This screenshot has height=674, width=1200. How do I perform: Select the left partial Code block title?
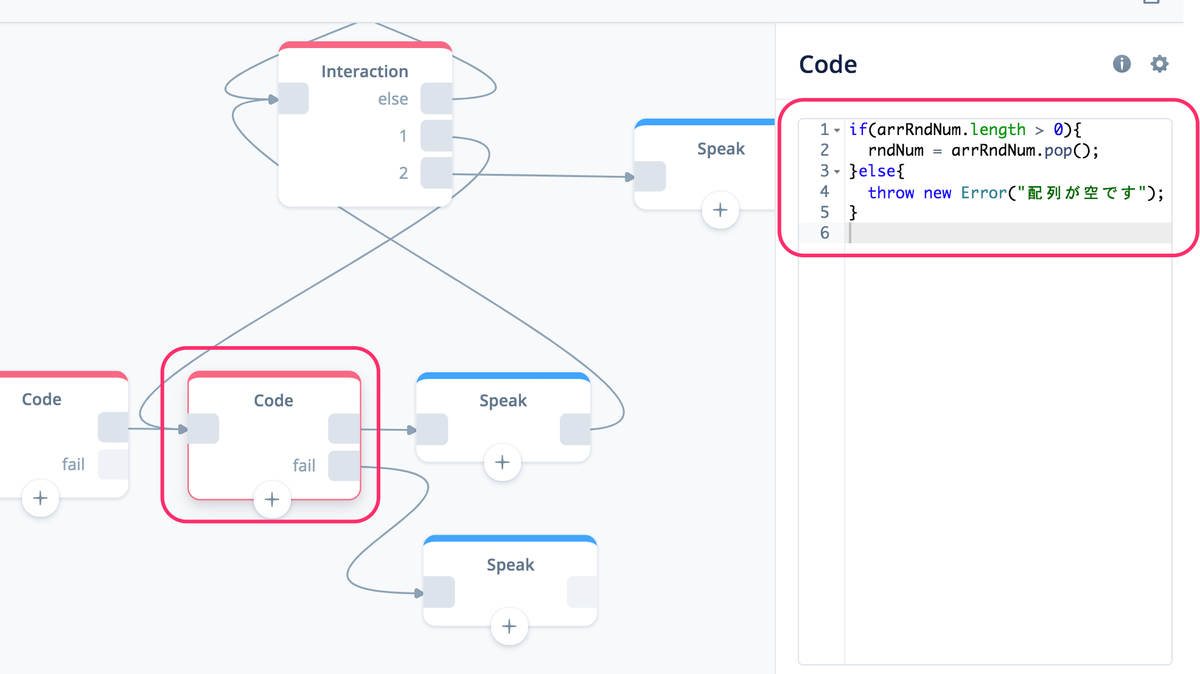[x=41, y=399]
